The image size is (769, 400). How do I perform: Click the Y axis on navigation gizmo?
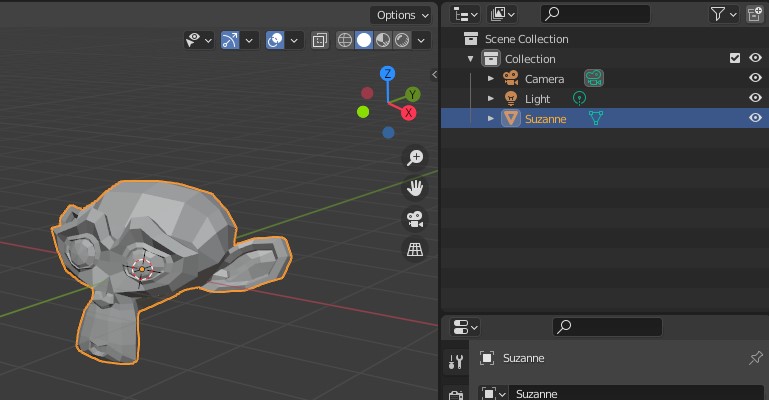tap(412, 94)
